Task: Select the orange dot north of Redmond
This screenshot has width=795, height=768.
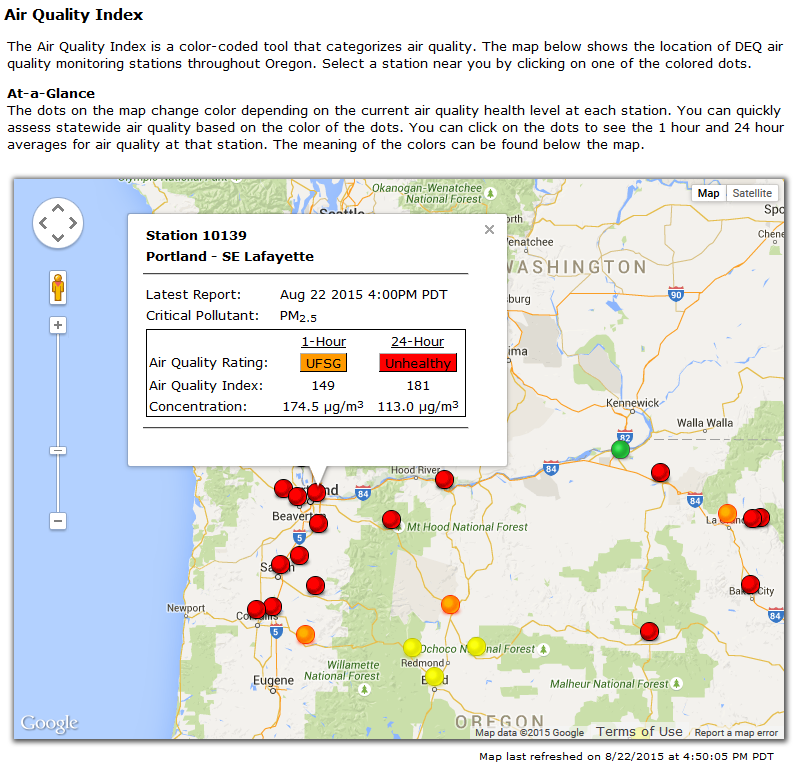Action: (450, 604)
